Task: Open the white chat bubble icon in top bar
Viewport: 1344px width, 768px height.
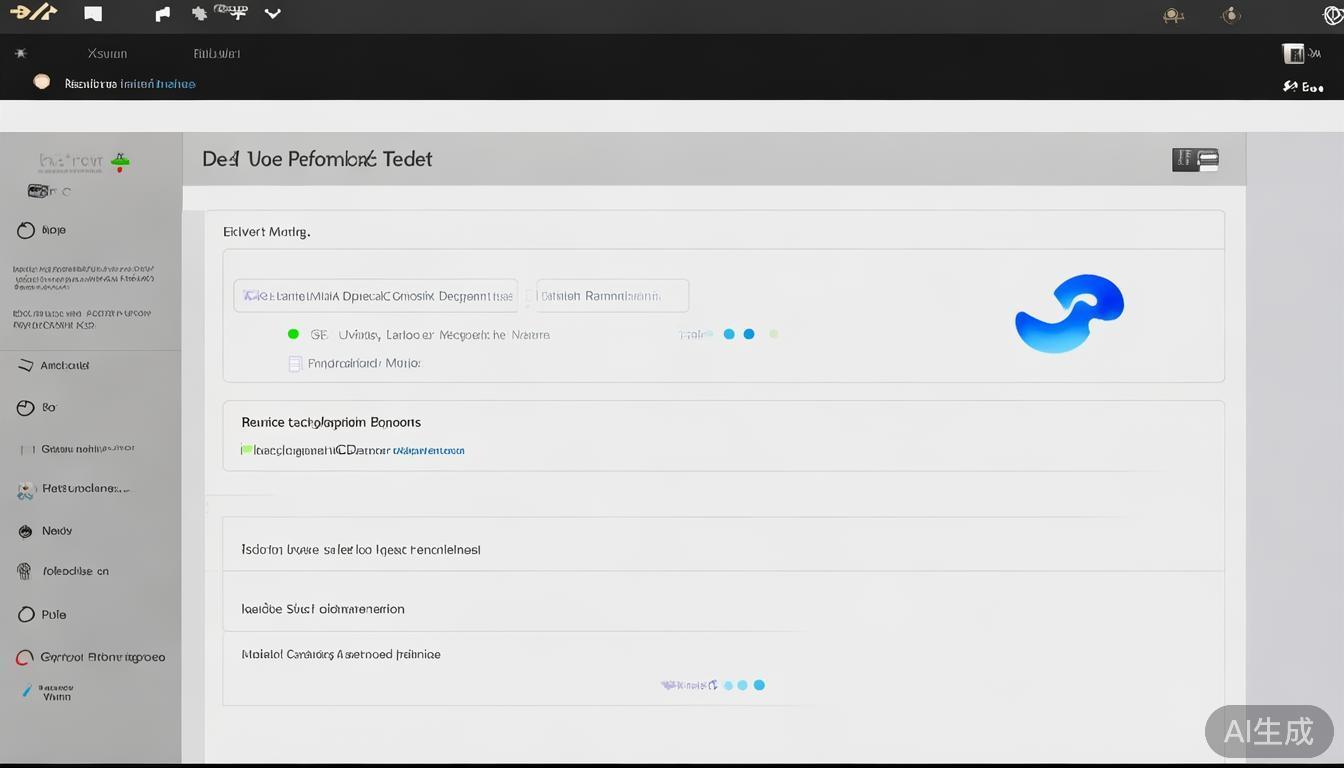Action: click(93, 14)
